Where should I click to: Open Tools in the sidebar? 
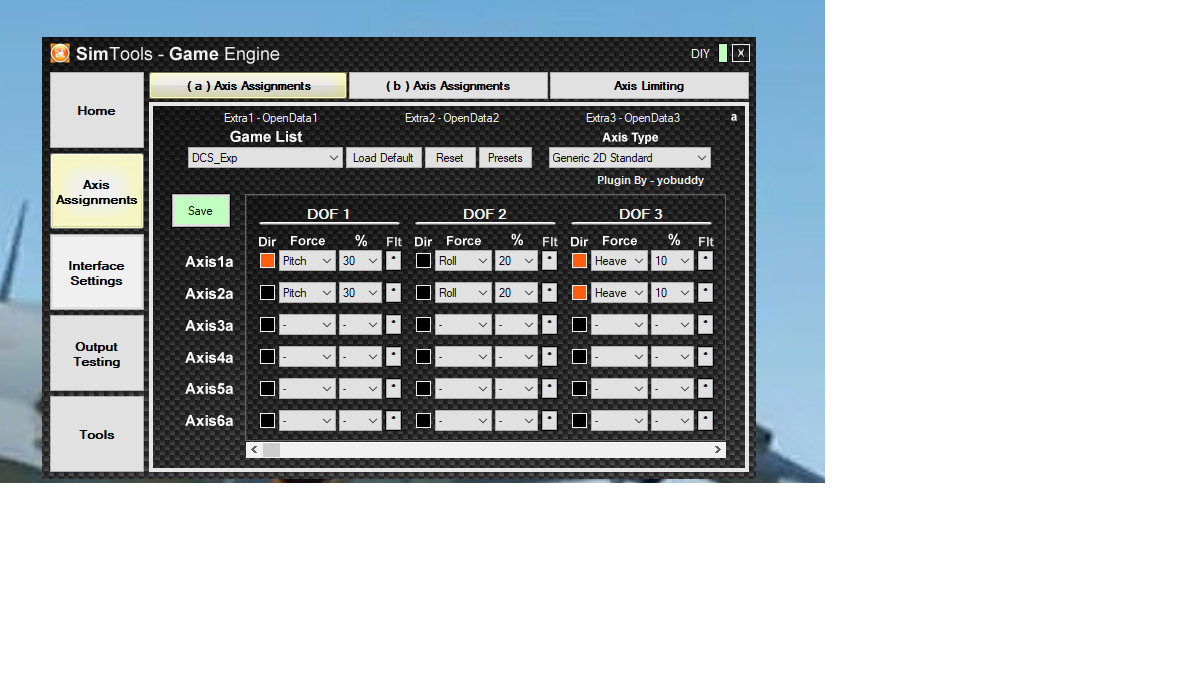[97, 435]
